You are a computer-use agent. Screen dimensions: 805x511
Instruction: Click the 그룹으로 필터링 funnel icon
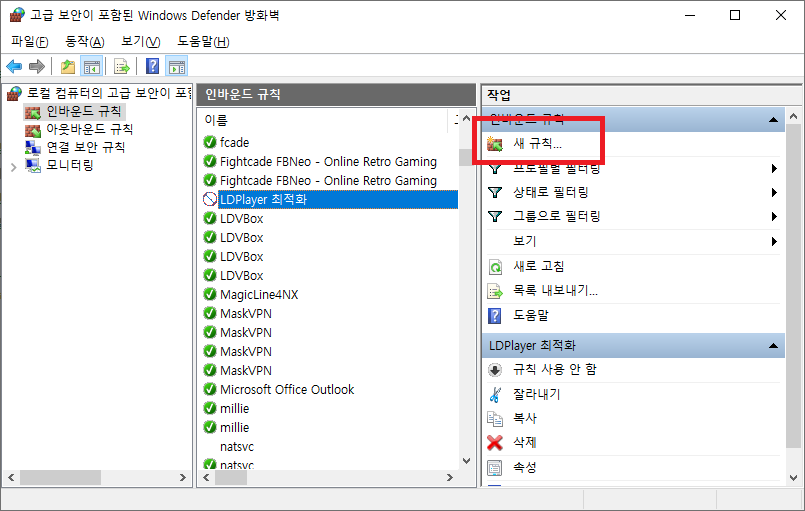tap(495, 217)
